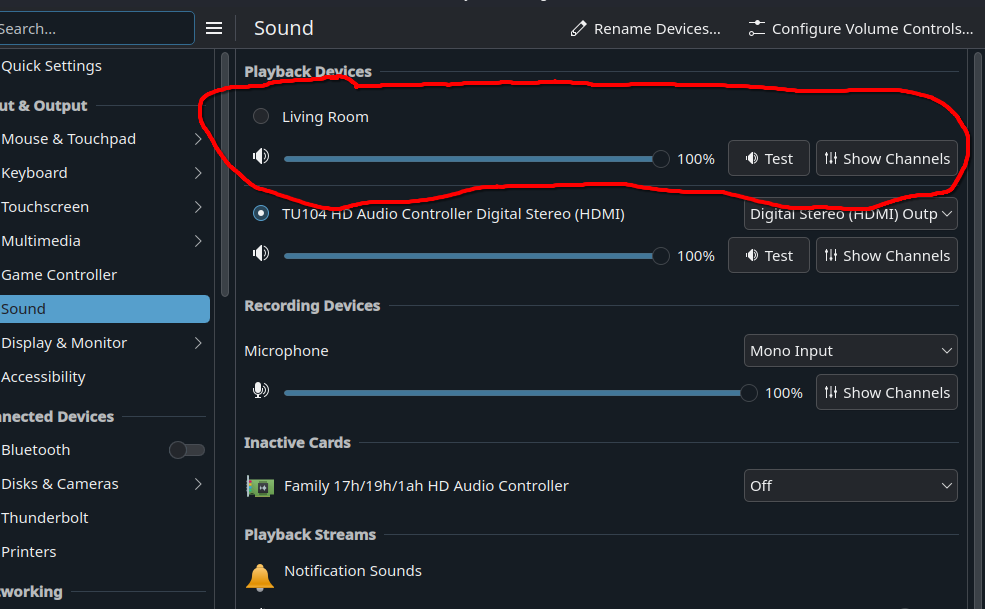Click the Sound page vertical scrollbar
The width and height of the screenshot is (985, 609).
point(977,330)
